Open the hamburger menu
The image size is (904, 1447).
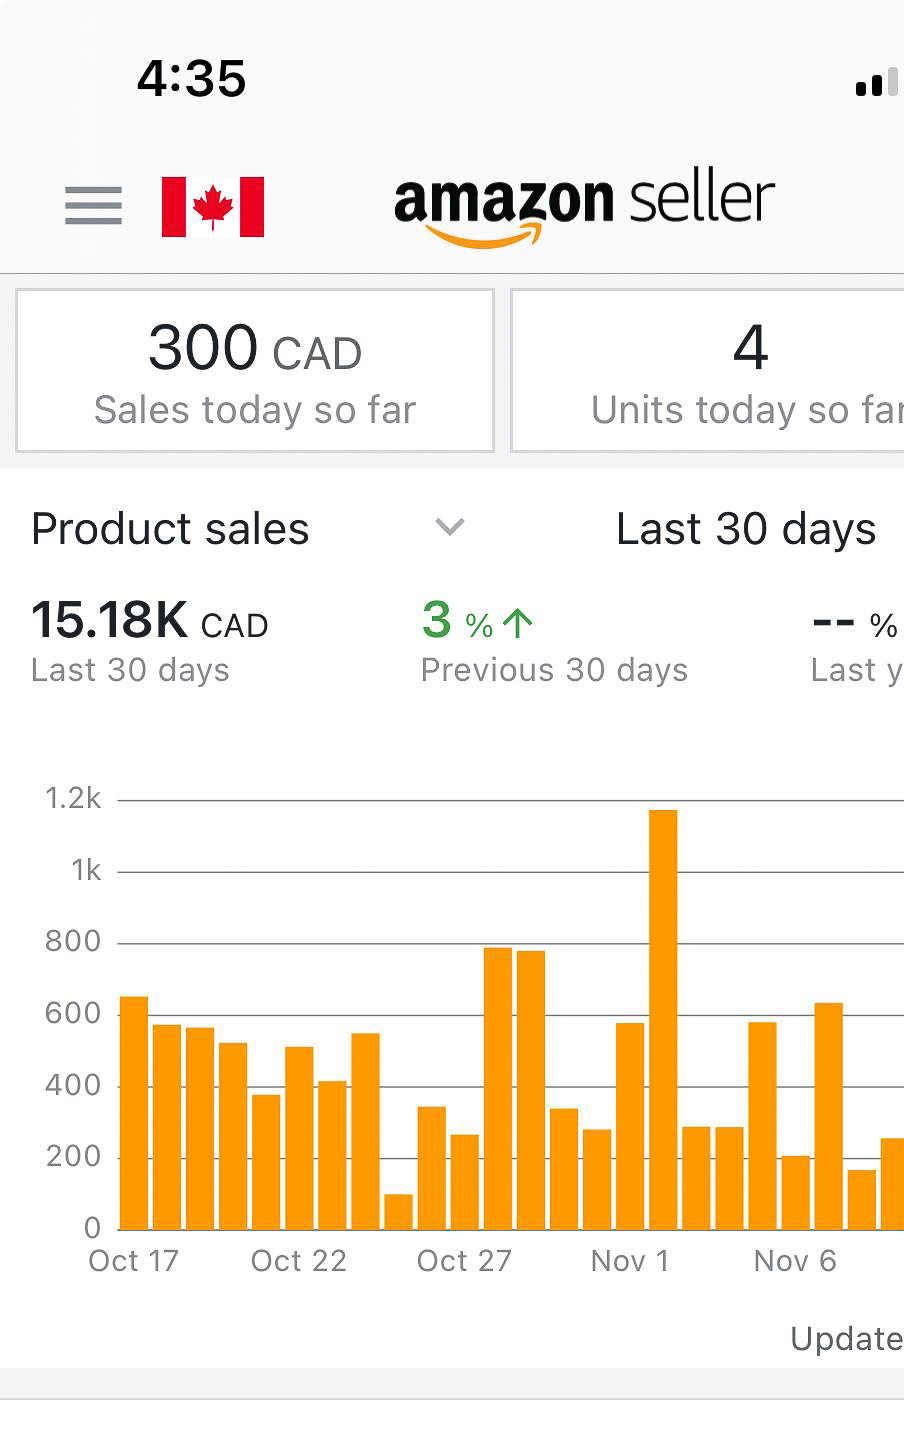pyautogui.click(x=93, y=206)
